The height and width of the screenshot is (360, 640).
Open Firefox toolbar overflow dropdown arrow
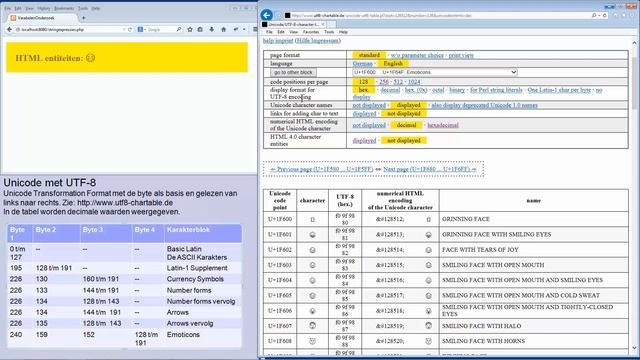[244, 29]
